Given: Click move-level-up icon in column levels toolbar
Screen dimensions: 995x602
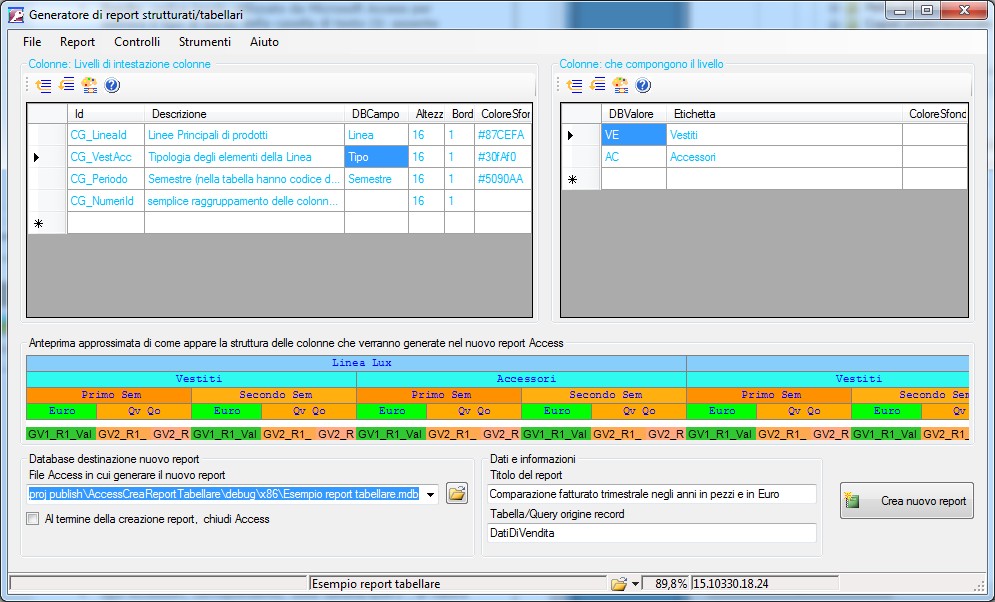Looking at the screenshot, I should tap(43, 85).
